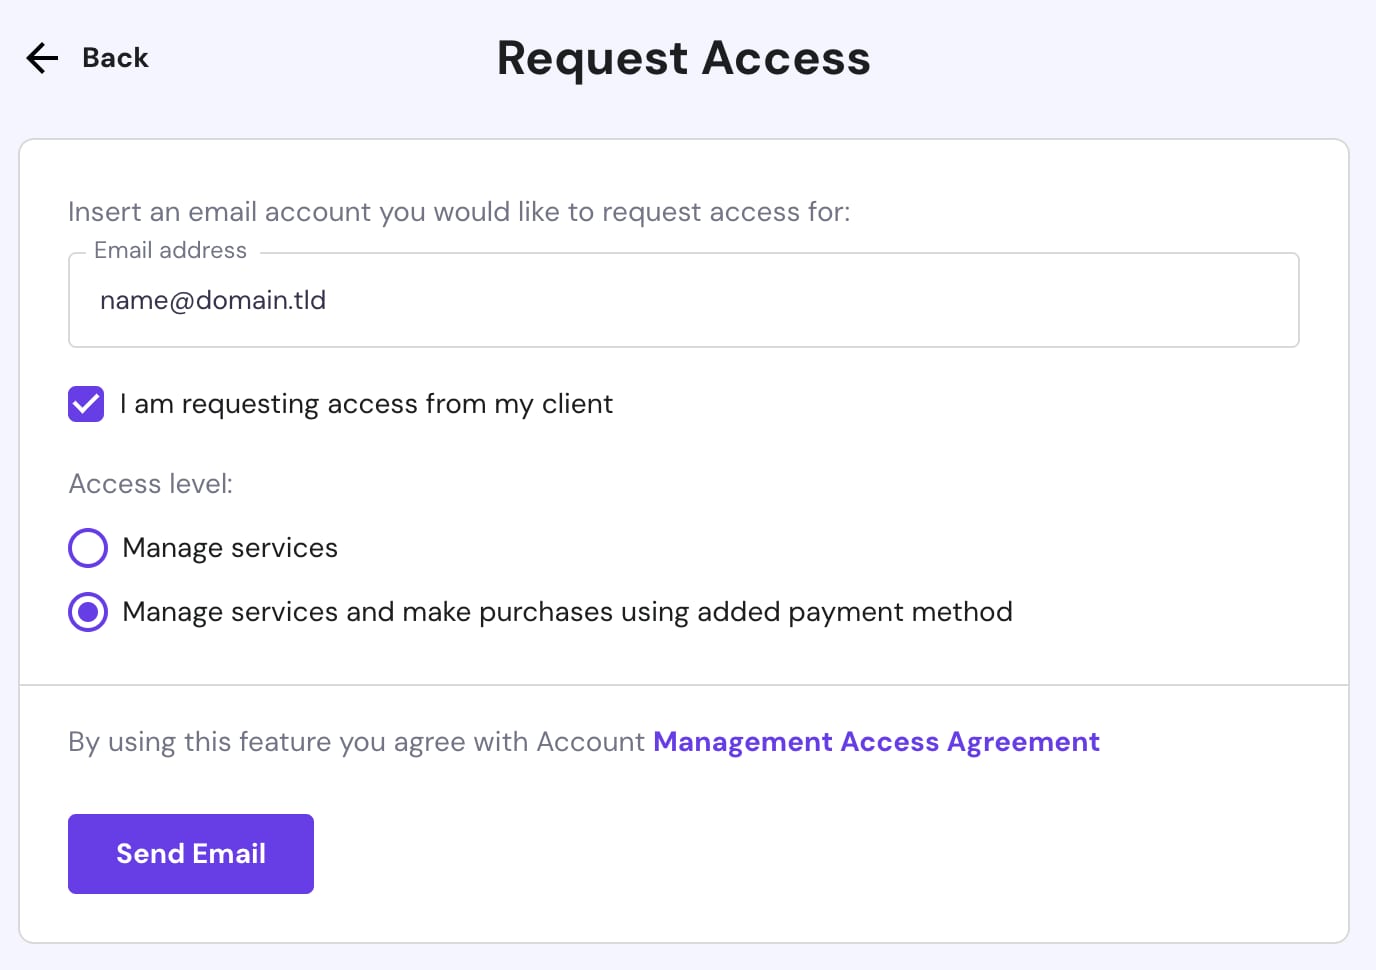
Task: Toggle the 'I am requesting access from my client' checkbox
Action: [86, 404]
